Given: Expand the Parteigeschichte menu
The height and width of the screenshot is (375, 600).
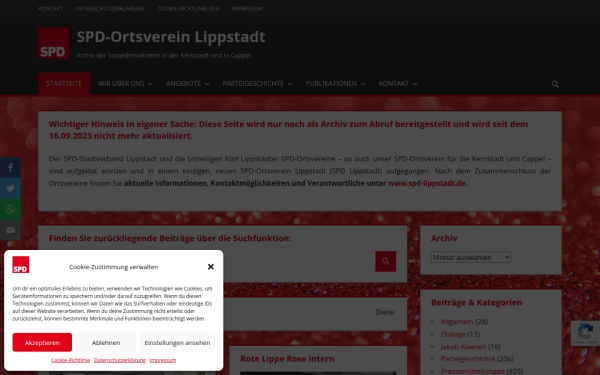Looking at the screenshot, I should click(257, 83).
